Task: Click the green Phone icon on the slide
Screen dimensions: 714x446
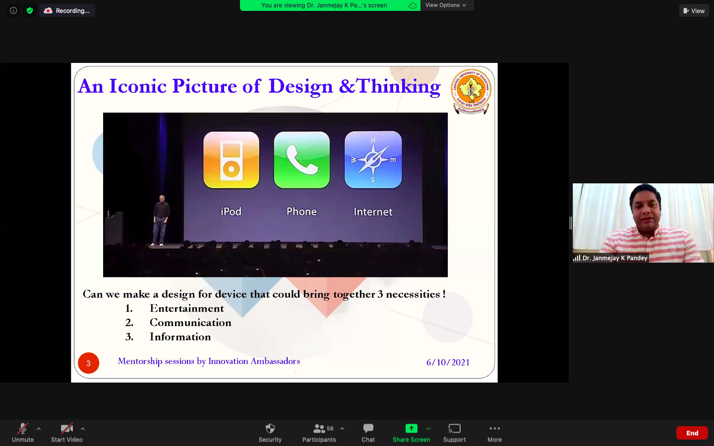Action: pyautogui.click(x=302, y=160)
